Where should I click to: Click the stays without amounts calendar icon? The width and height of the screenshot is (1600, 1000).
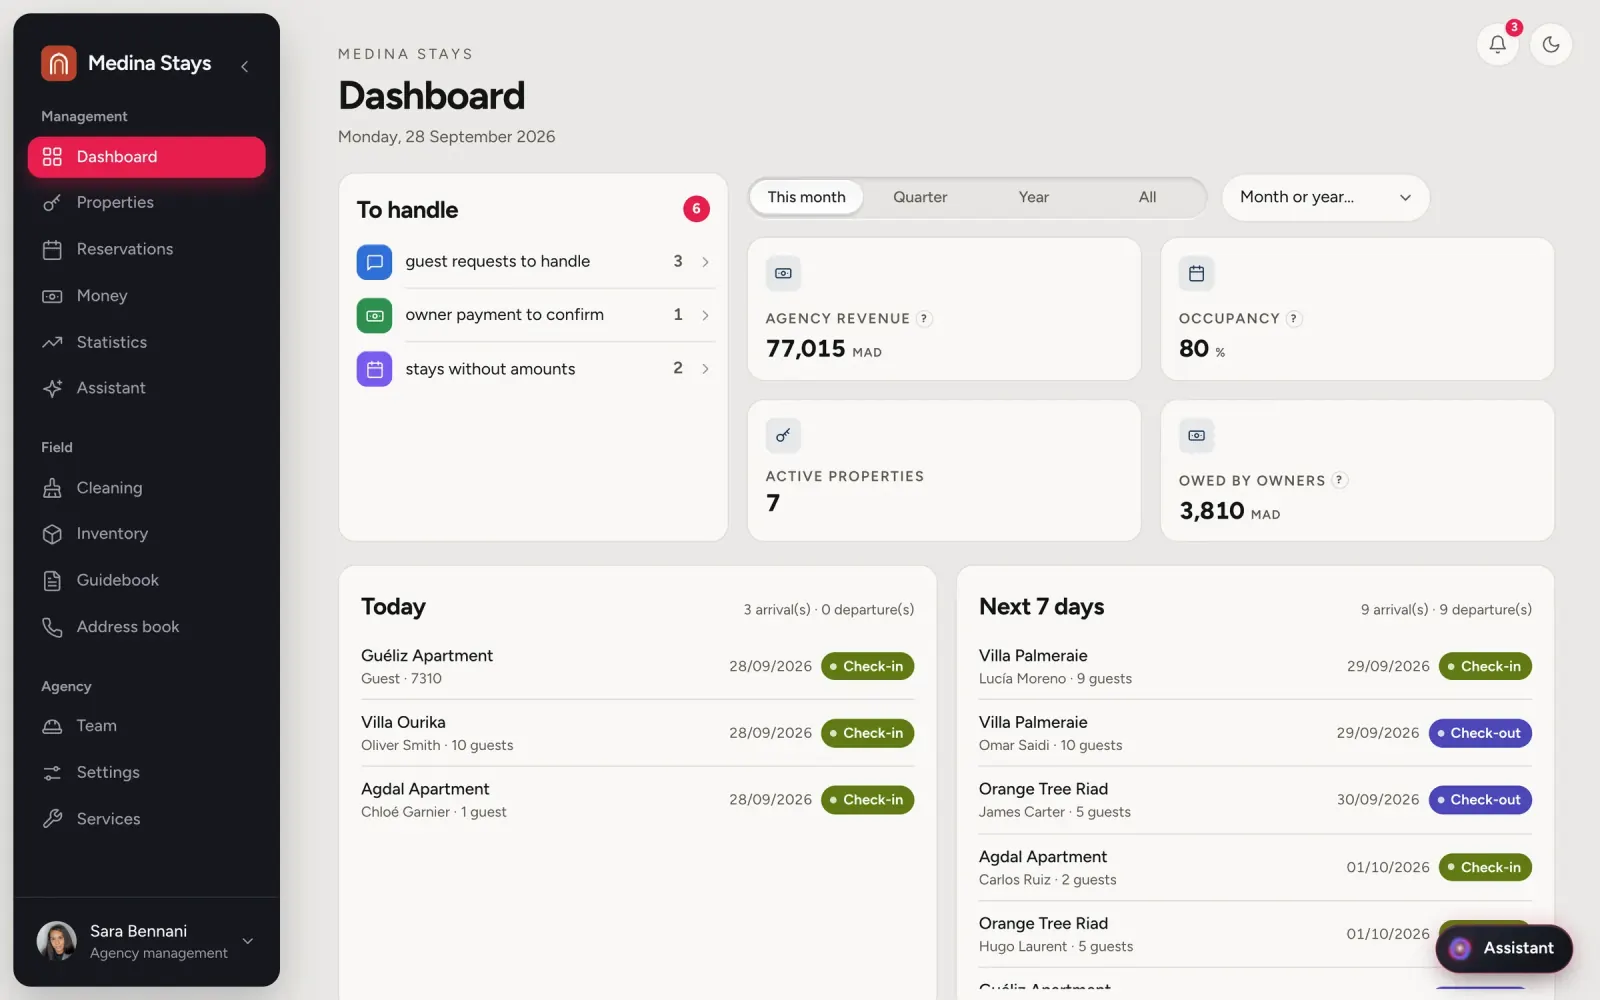pos(374,369)
